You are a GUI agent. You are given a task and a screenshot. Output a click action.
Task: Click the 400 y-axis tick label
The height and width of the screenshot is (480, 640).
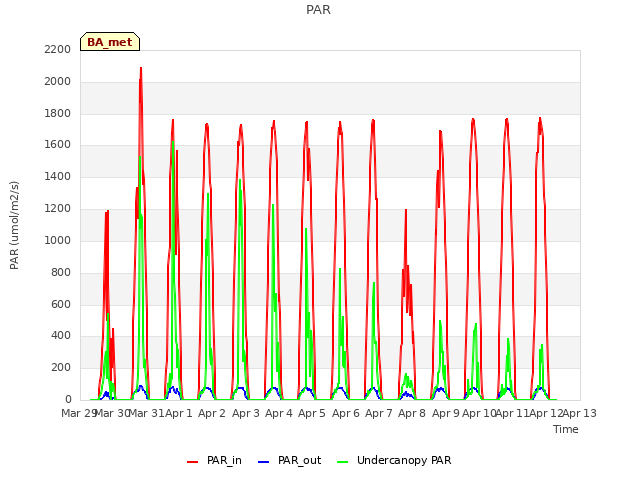pos(61,336)
